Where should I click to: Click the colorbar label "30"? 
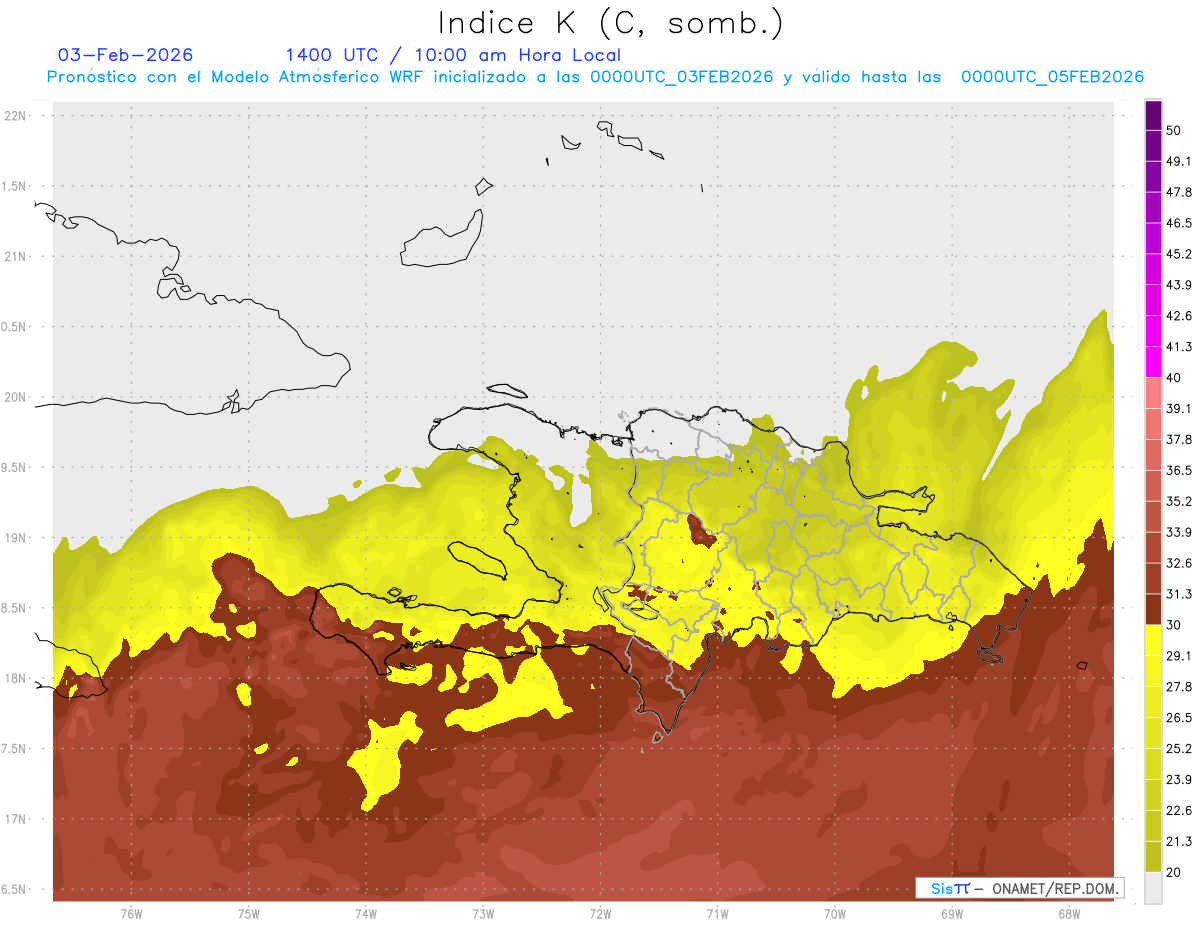coord(1175,625)
